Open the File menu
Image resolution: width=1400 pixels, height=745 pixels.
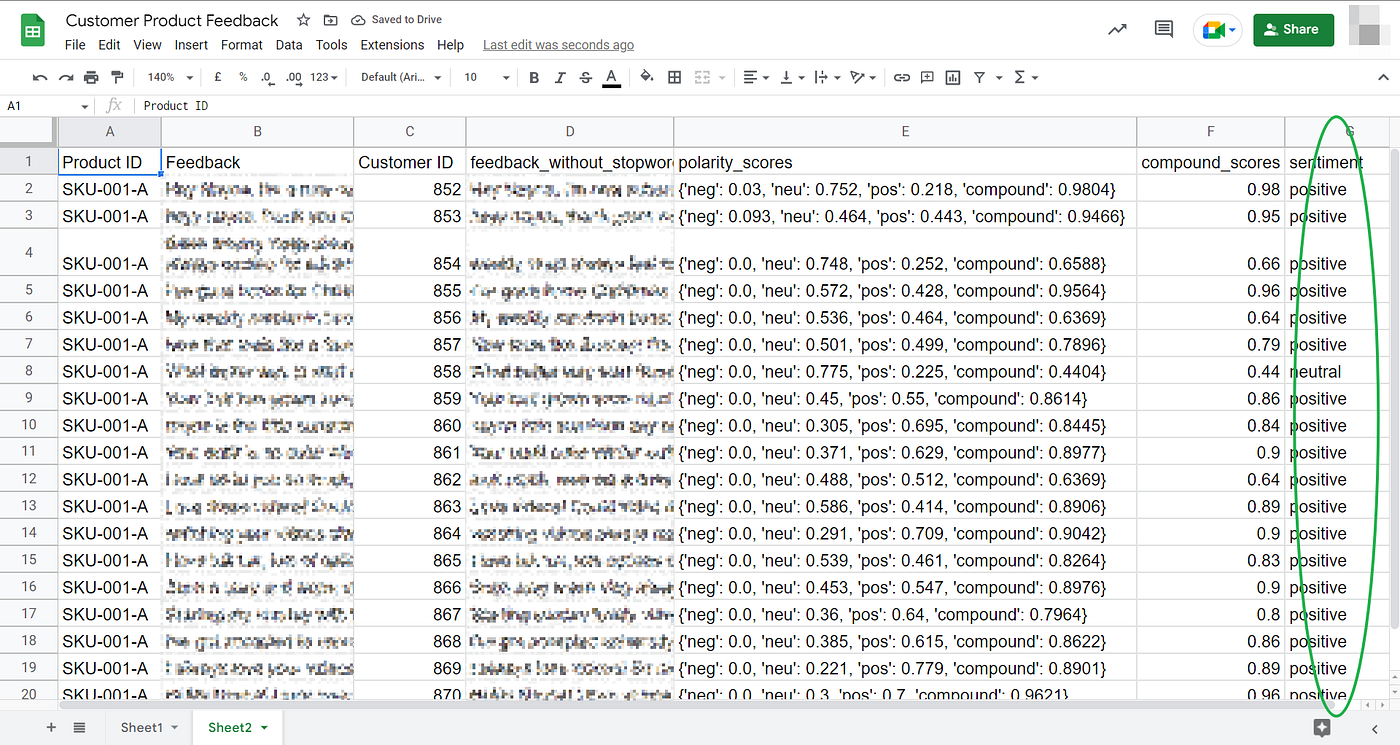[75, 45]
